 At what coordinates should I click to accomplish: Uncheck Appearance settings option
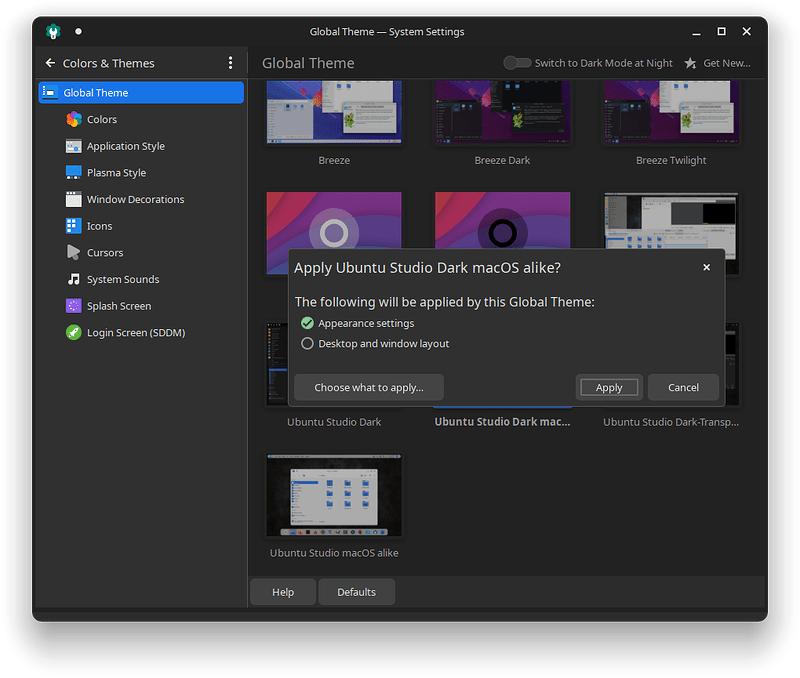308,323
